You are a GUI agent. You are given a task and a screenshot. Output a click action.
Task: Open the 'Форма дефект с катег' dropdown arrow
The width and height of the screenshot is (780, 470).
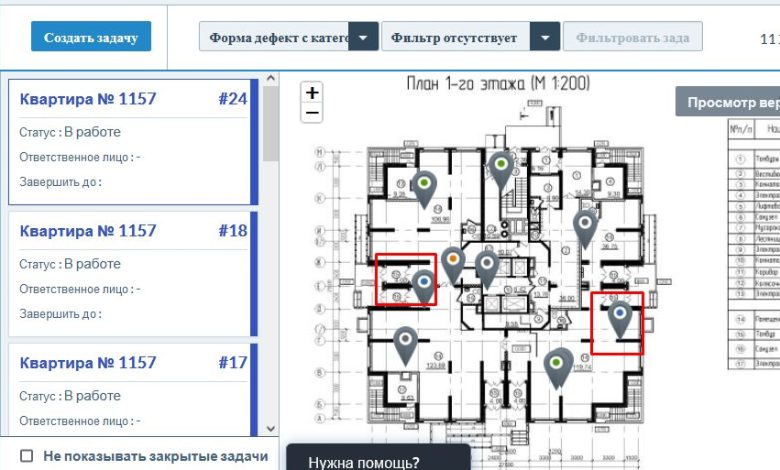click(364, 38)
